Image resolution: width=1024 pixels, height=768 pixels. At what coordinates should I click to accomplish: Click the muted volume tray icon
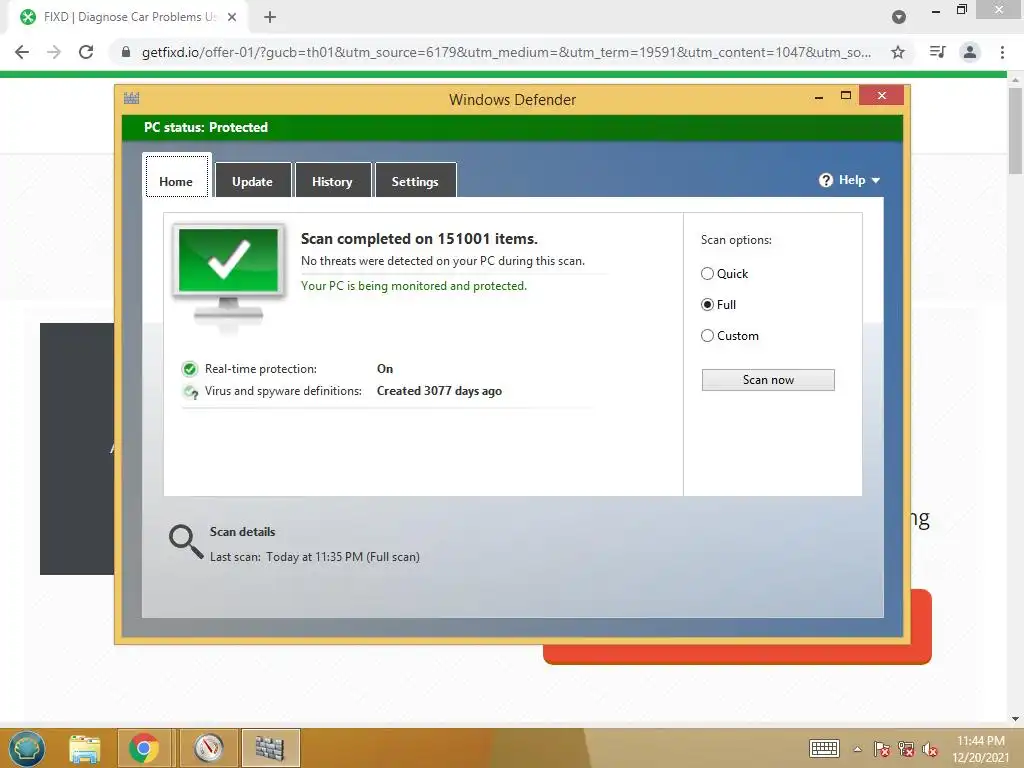click(930, 749)
